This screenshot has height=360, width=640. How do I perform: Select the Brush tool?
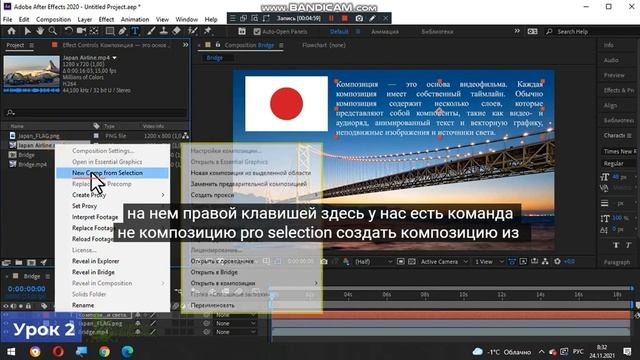151,31
